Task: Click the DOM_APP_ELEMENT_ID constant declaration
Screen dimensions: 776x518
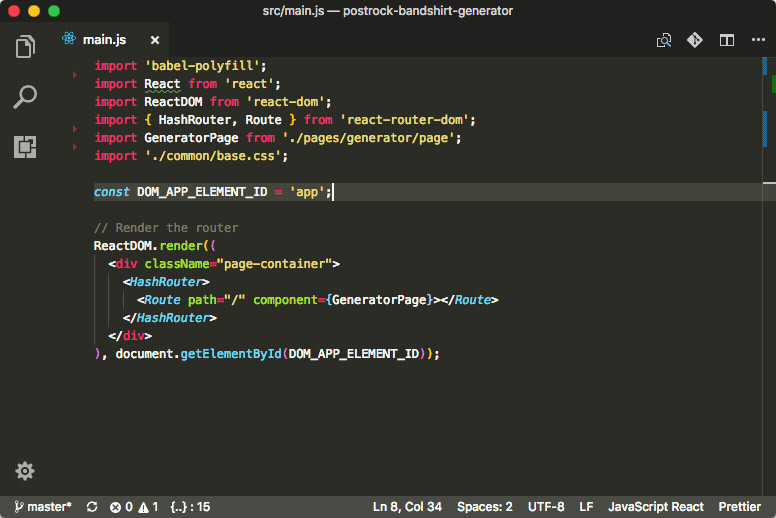Action: (202, 192)
